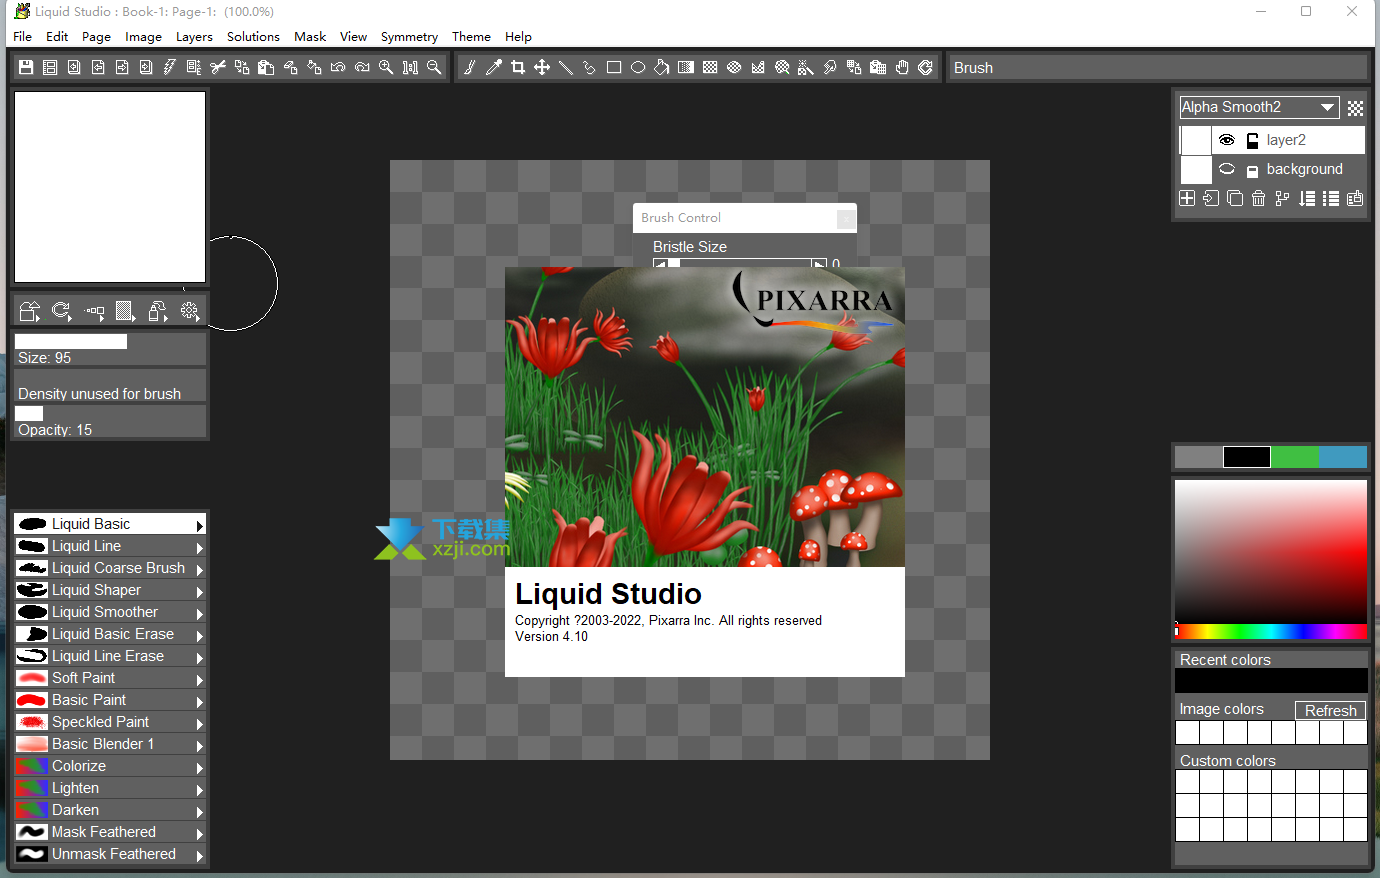
Task: Expand the Soft Paint submenu arrow
Action: [x=200, y=679]
